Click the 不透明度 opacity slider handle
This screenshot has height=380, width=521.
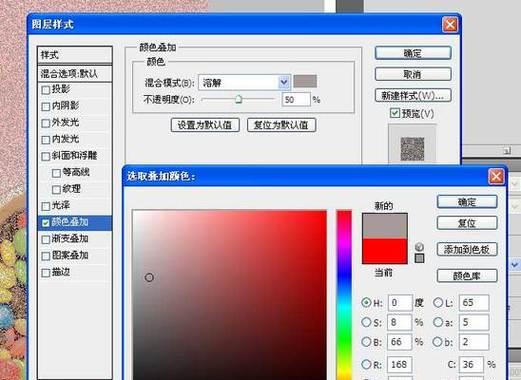point(238,99)
